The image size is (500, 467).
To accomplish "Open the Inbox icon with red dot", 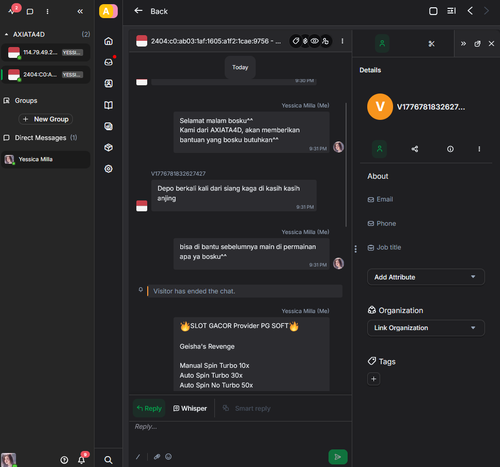I will 108,62.
